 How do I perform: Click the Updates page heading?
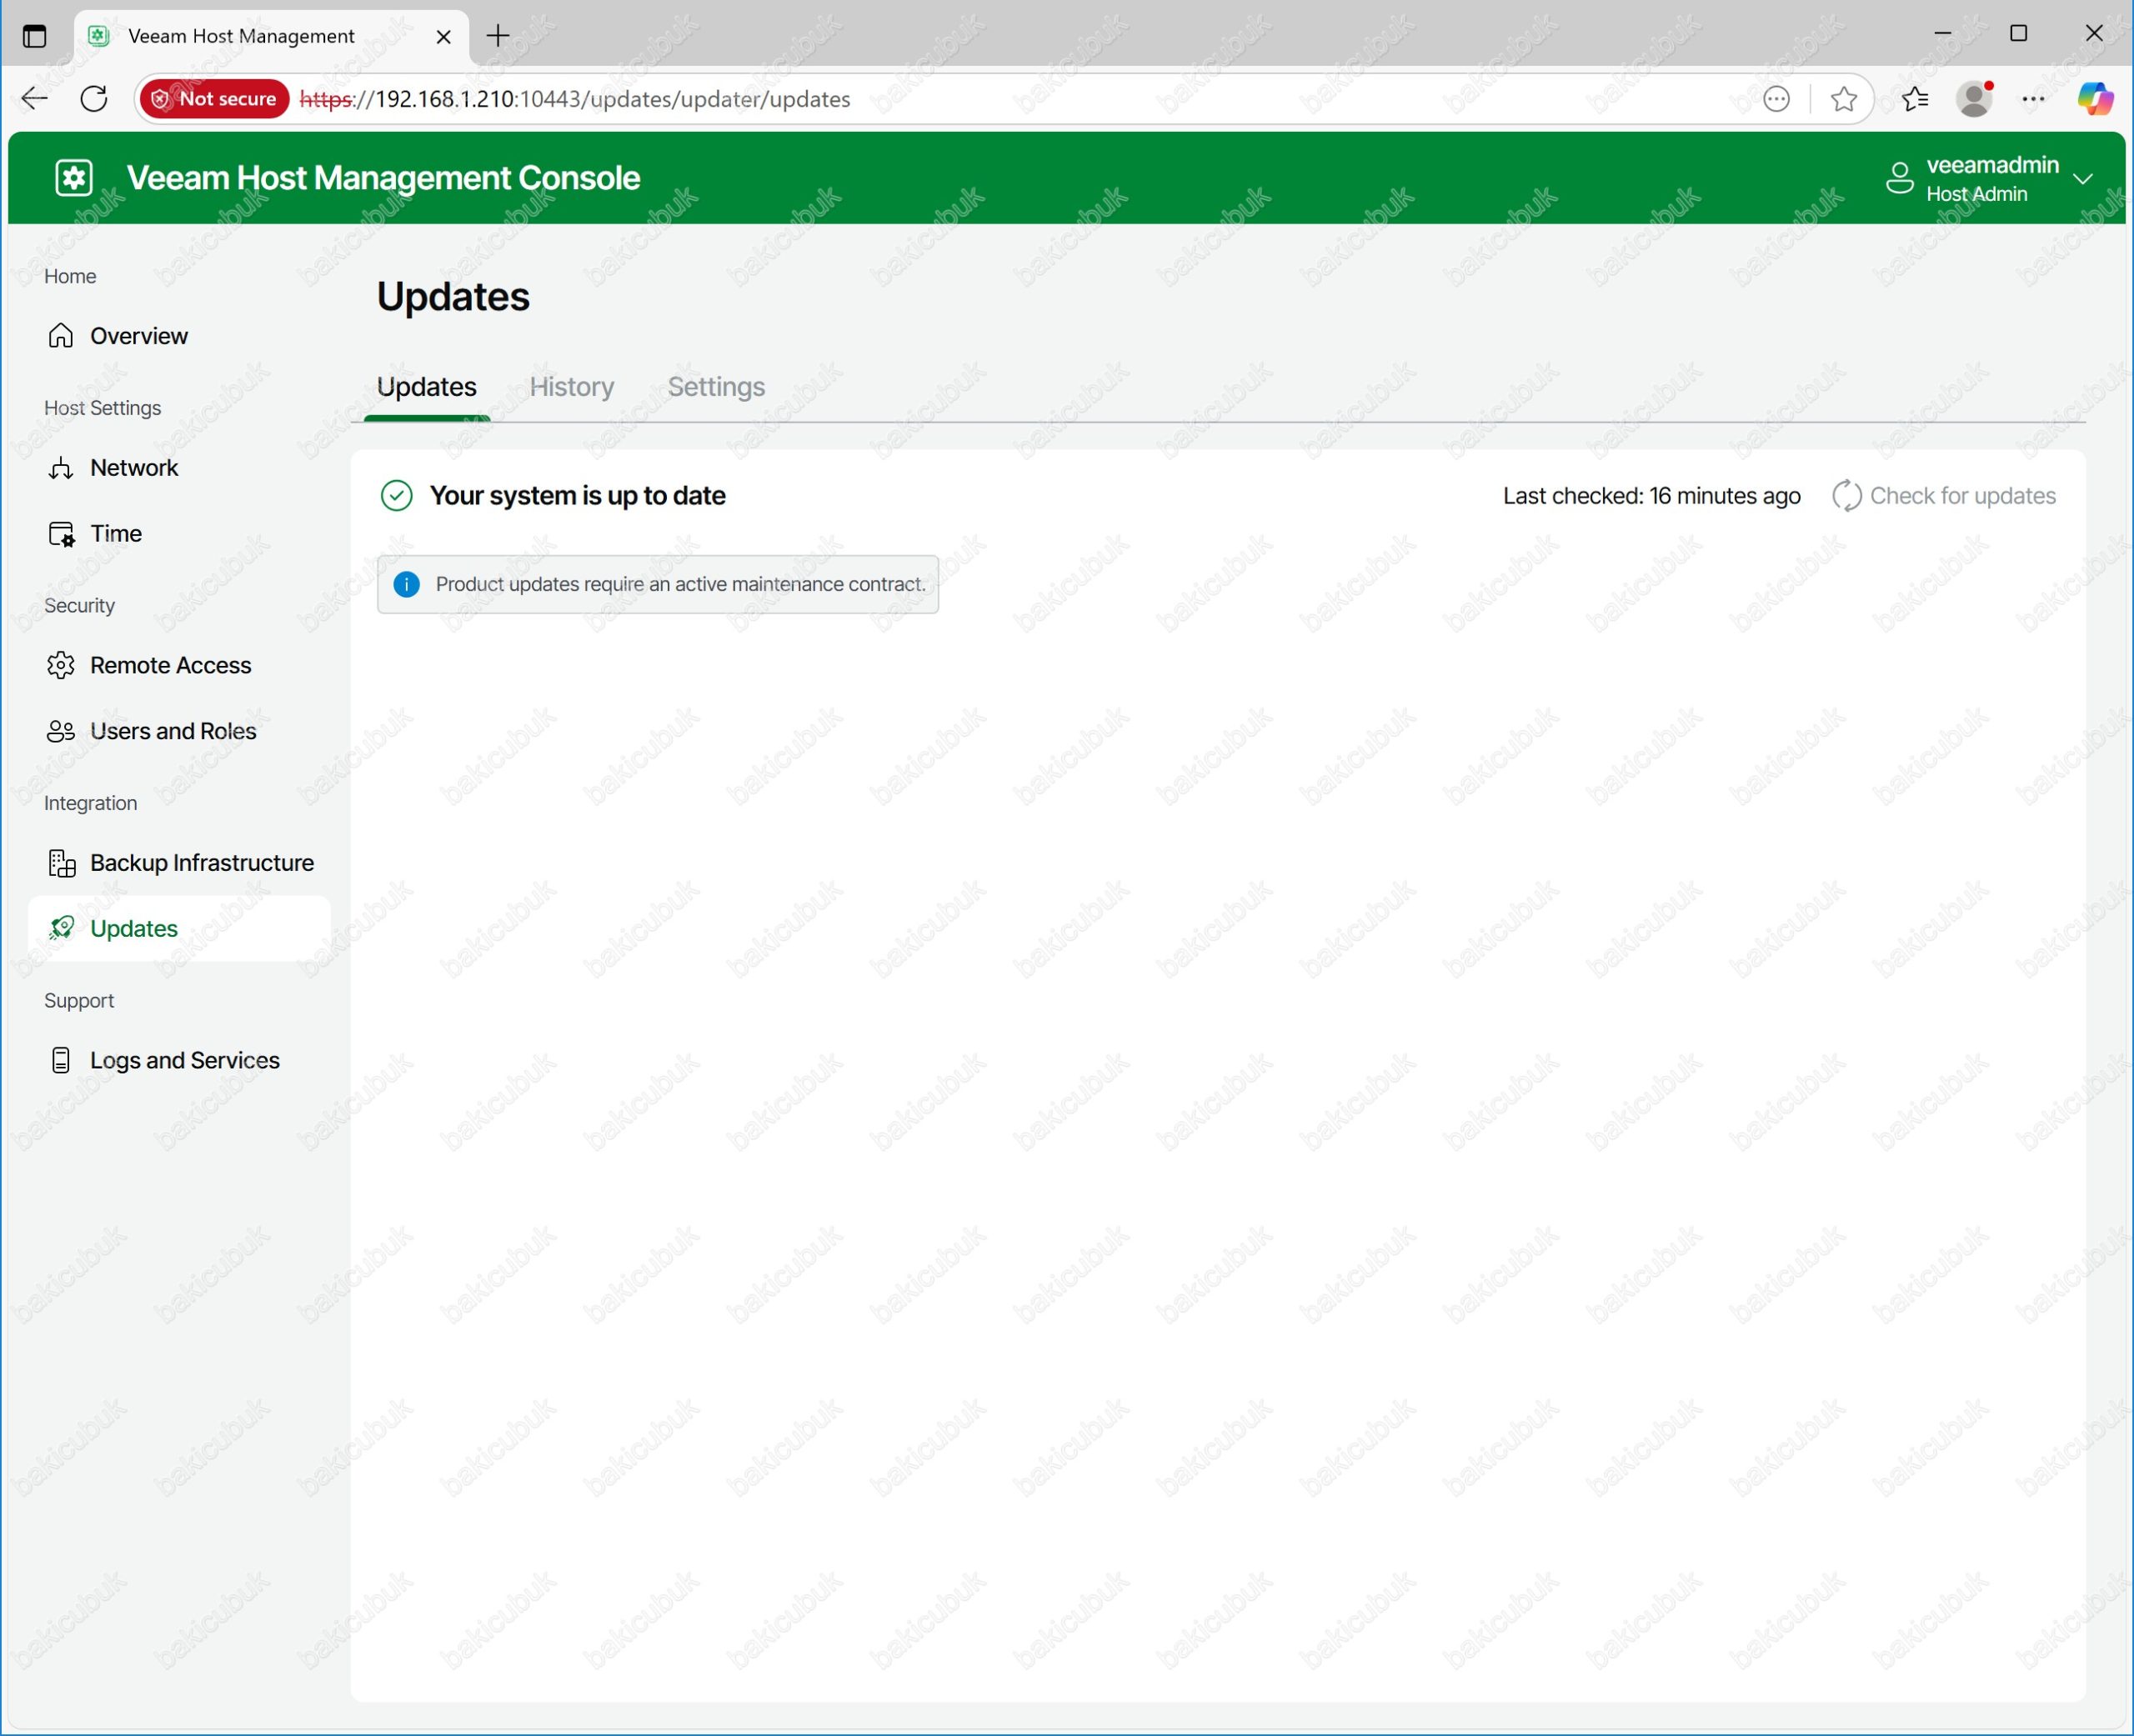pyautogui.click(x=453, y=297)
